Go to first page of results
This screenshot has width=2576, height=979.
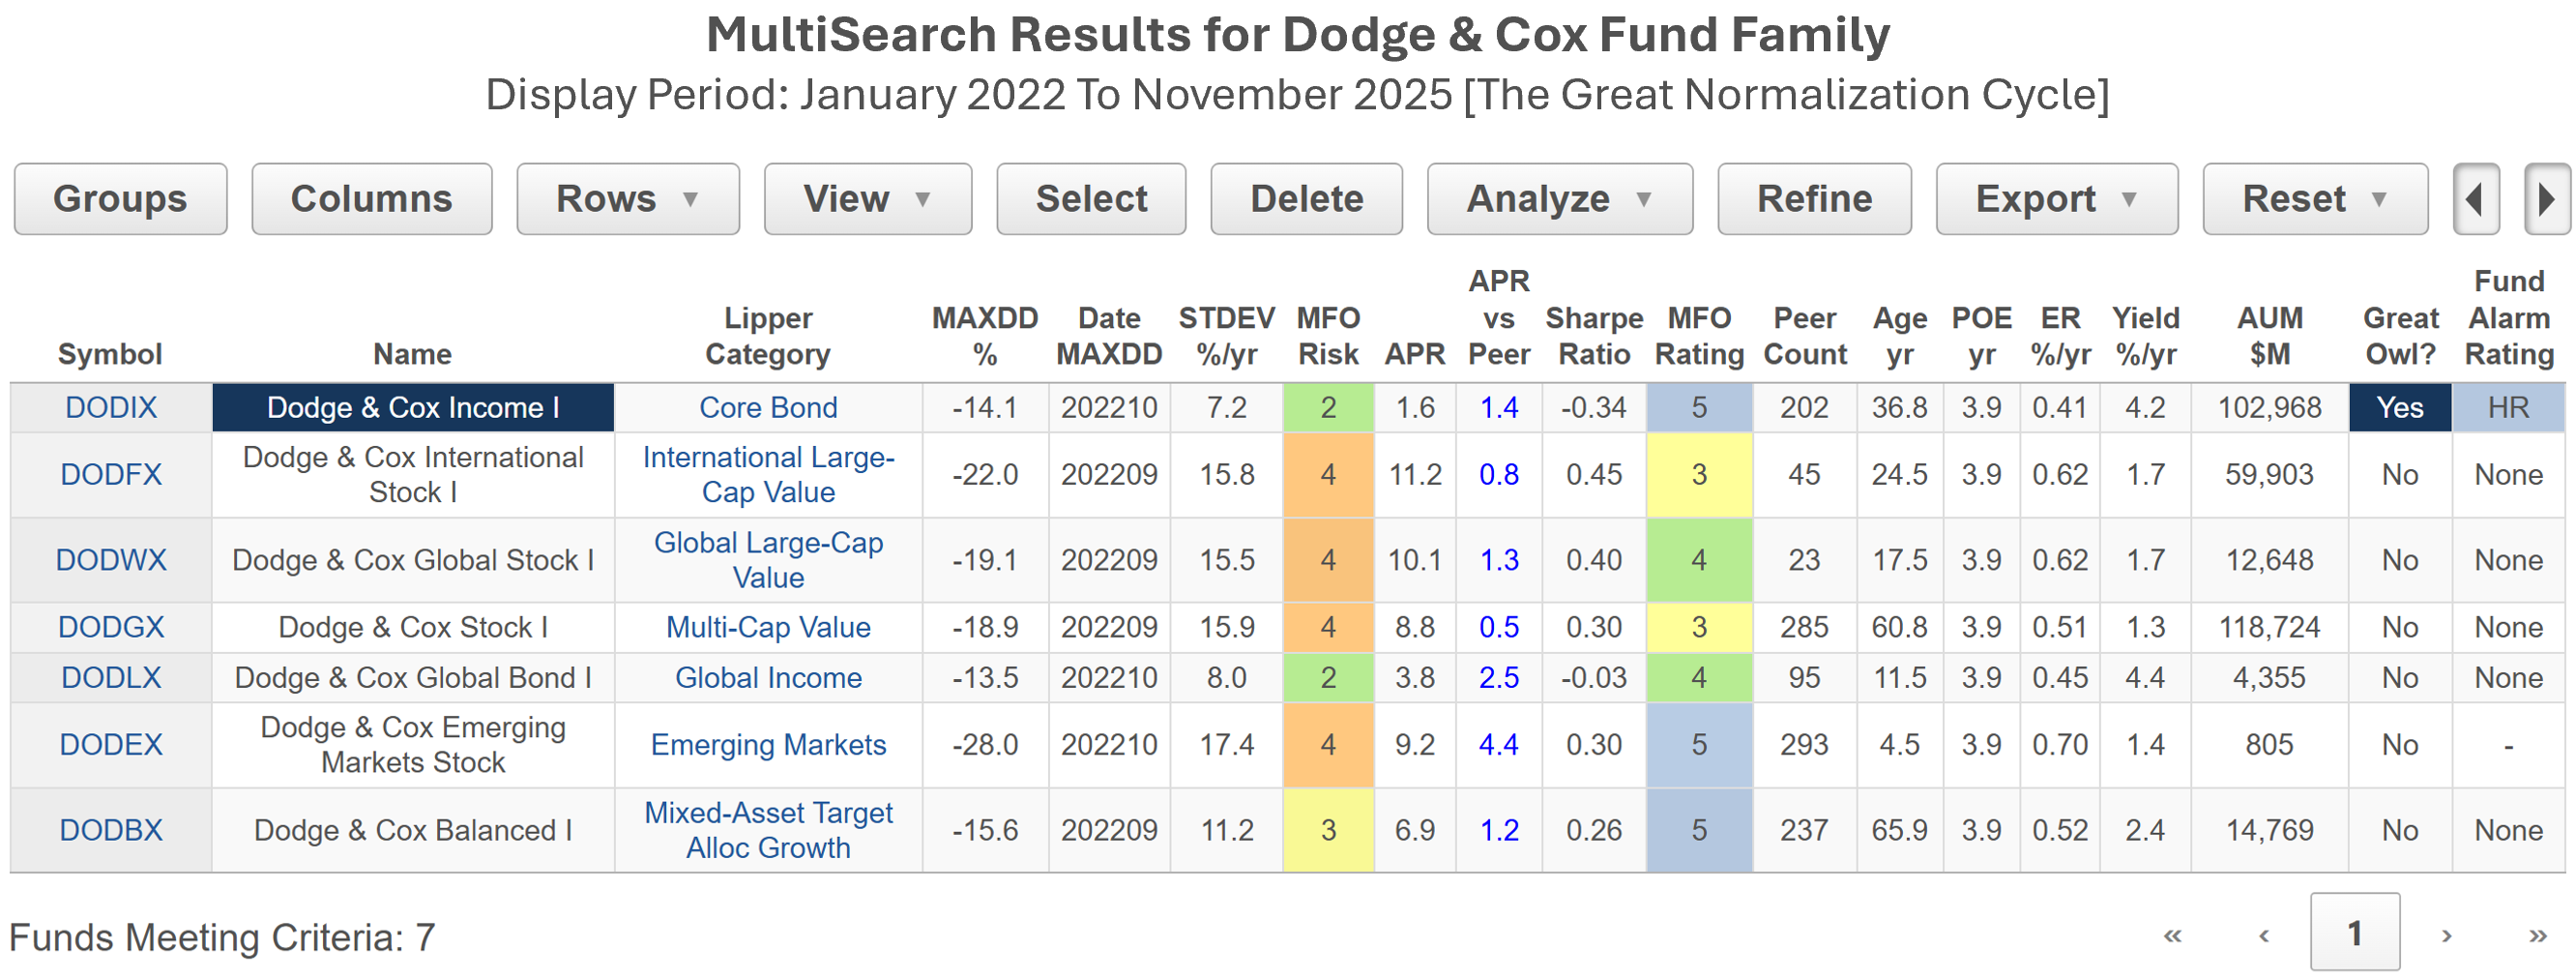click(2172, 936)
